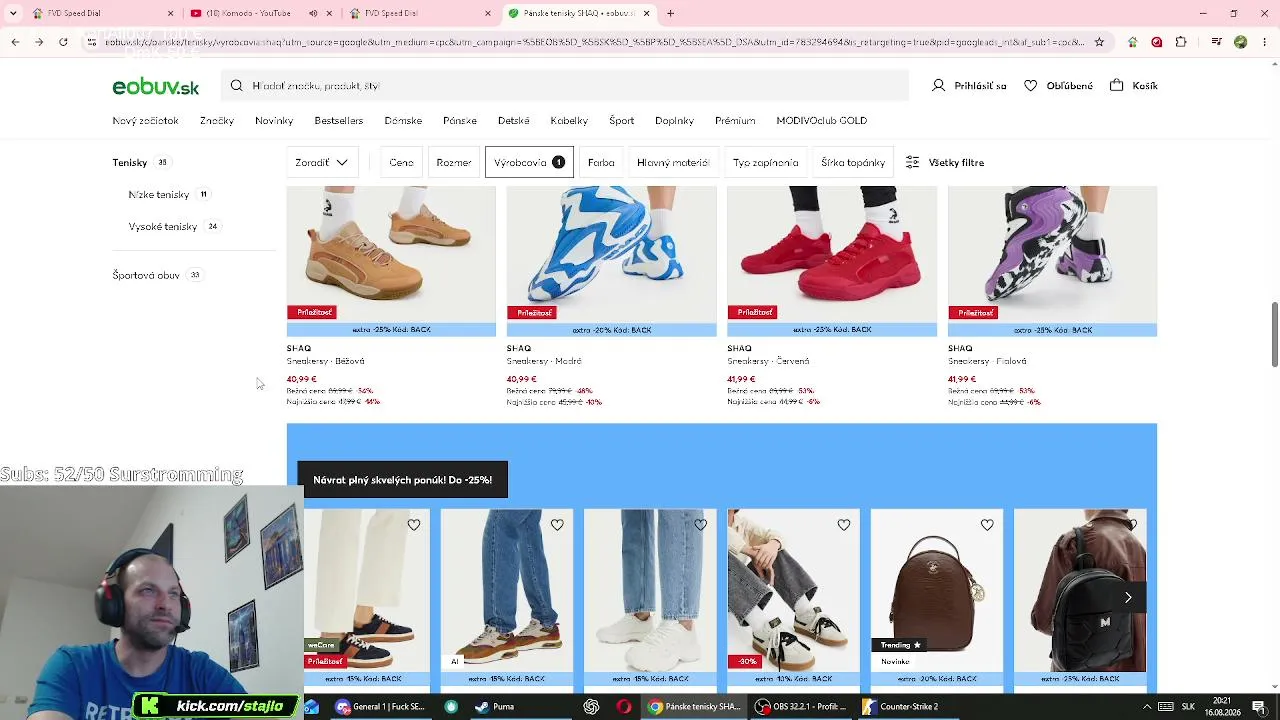This screenshot has height=720, width=1280.
Task: Open the Detské menu
Action: [514, 121]
